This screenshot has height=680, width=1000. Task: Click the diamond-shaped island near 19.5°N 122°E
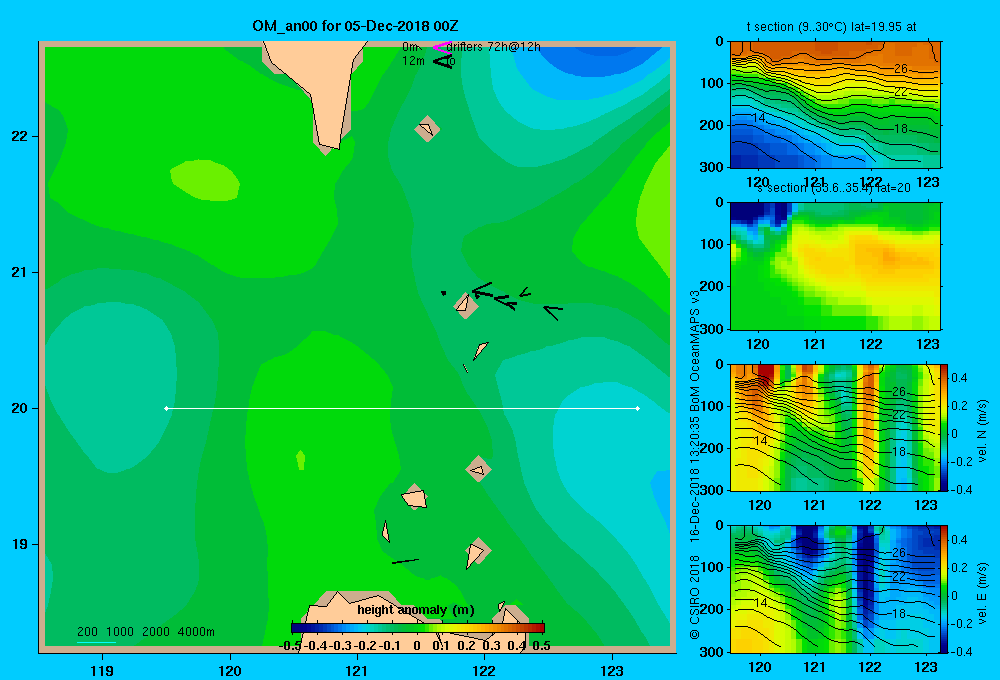coord(478,469)
